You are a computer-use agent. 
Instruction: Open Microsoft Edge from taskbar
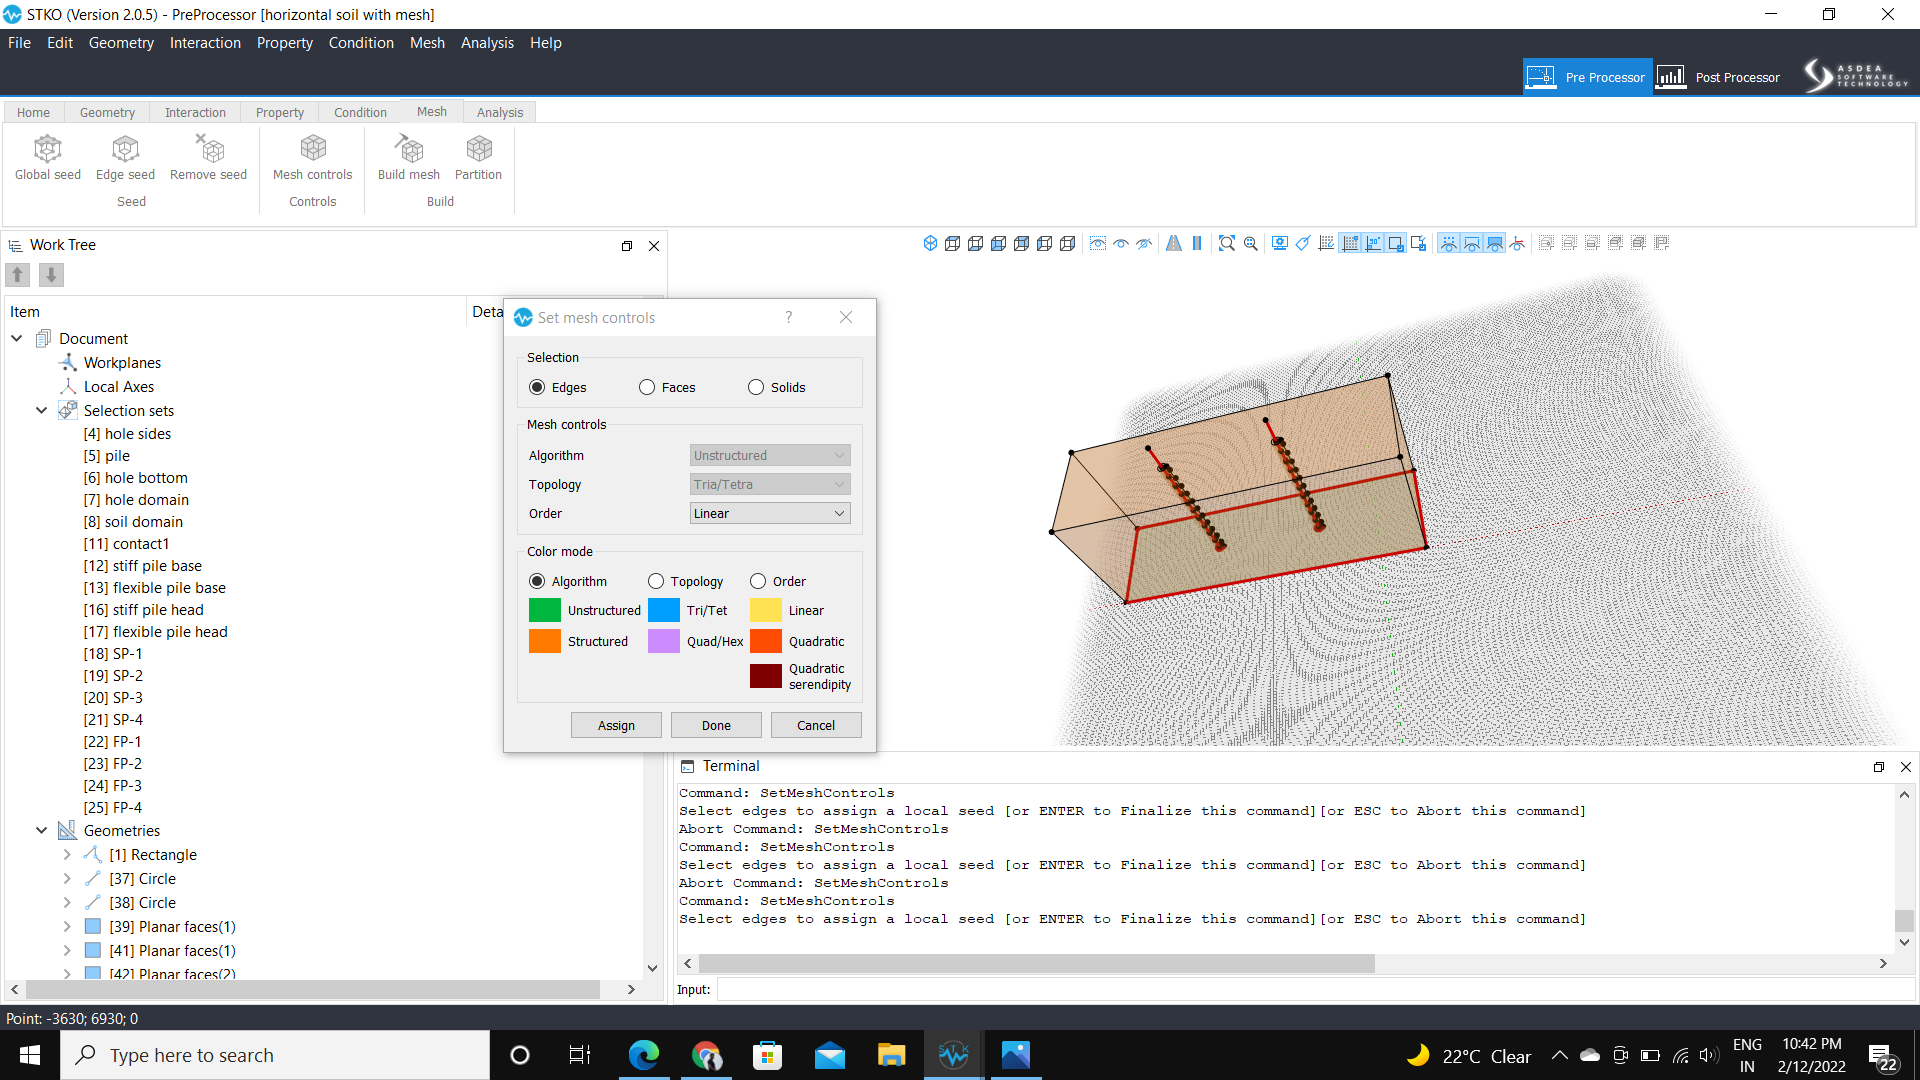pyautogui.click(x=644, y=1055)
